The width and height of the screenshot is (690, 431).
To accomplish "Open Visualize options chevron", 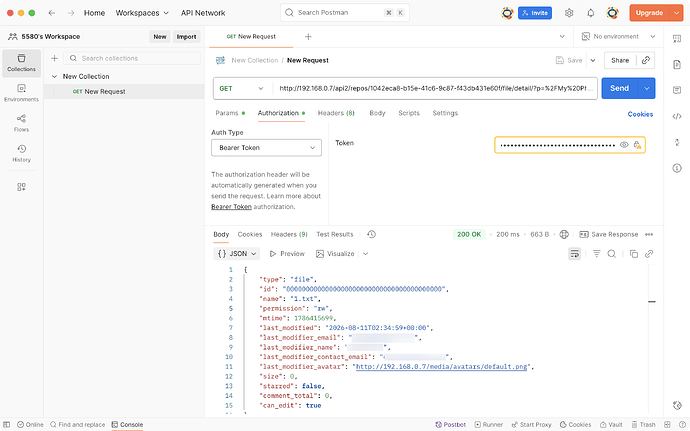I will click(x=365, y=254).
